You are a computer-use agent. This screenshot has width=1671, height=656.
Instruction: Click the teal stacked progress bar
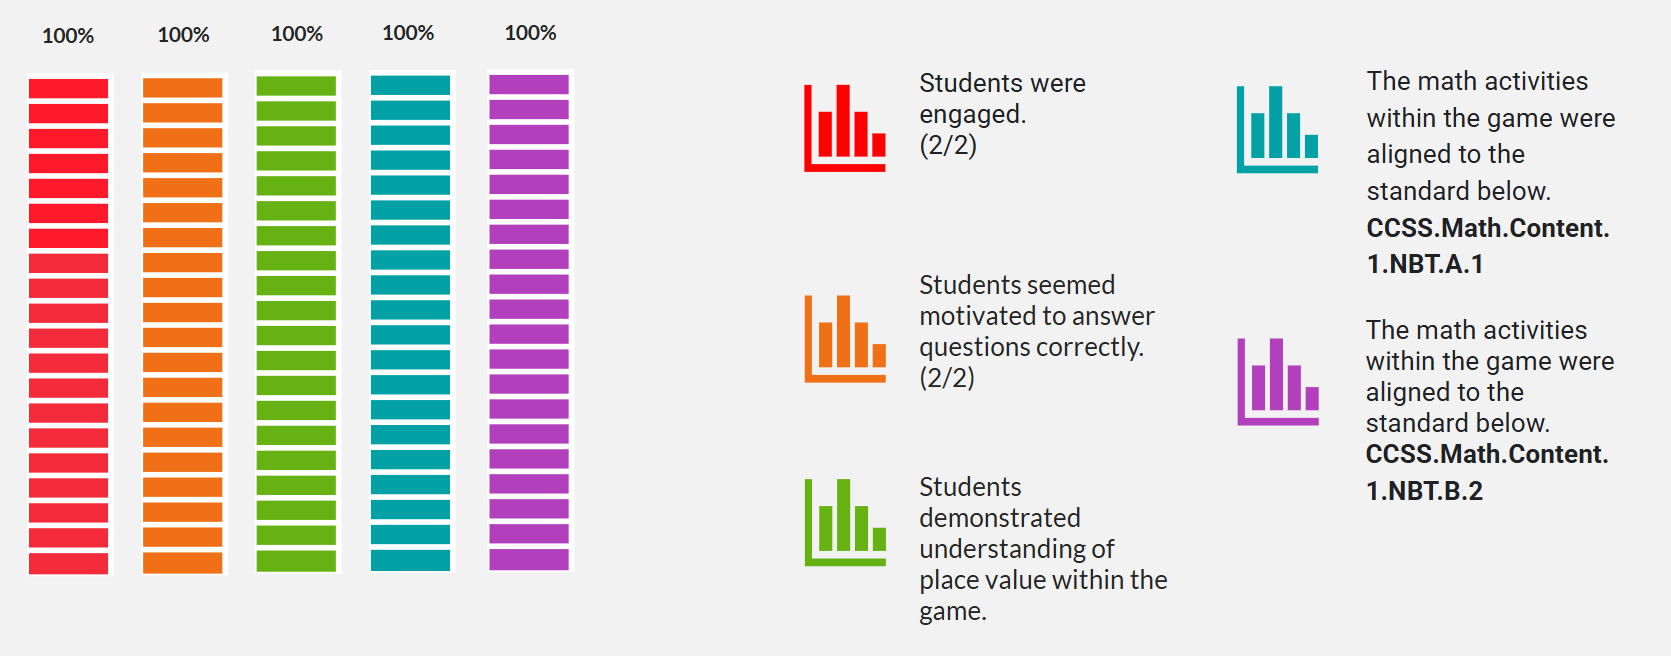(x=410, y=322)
